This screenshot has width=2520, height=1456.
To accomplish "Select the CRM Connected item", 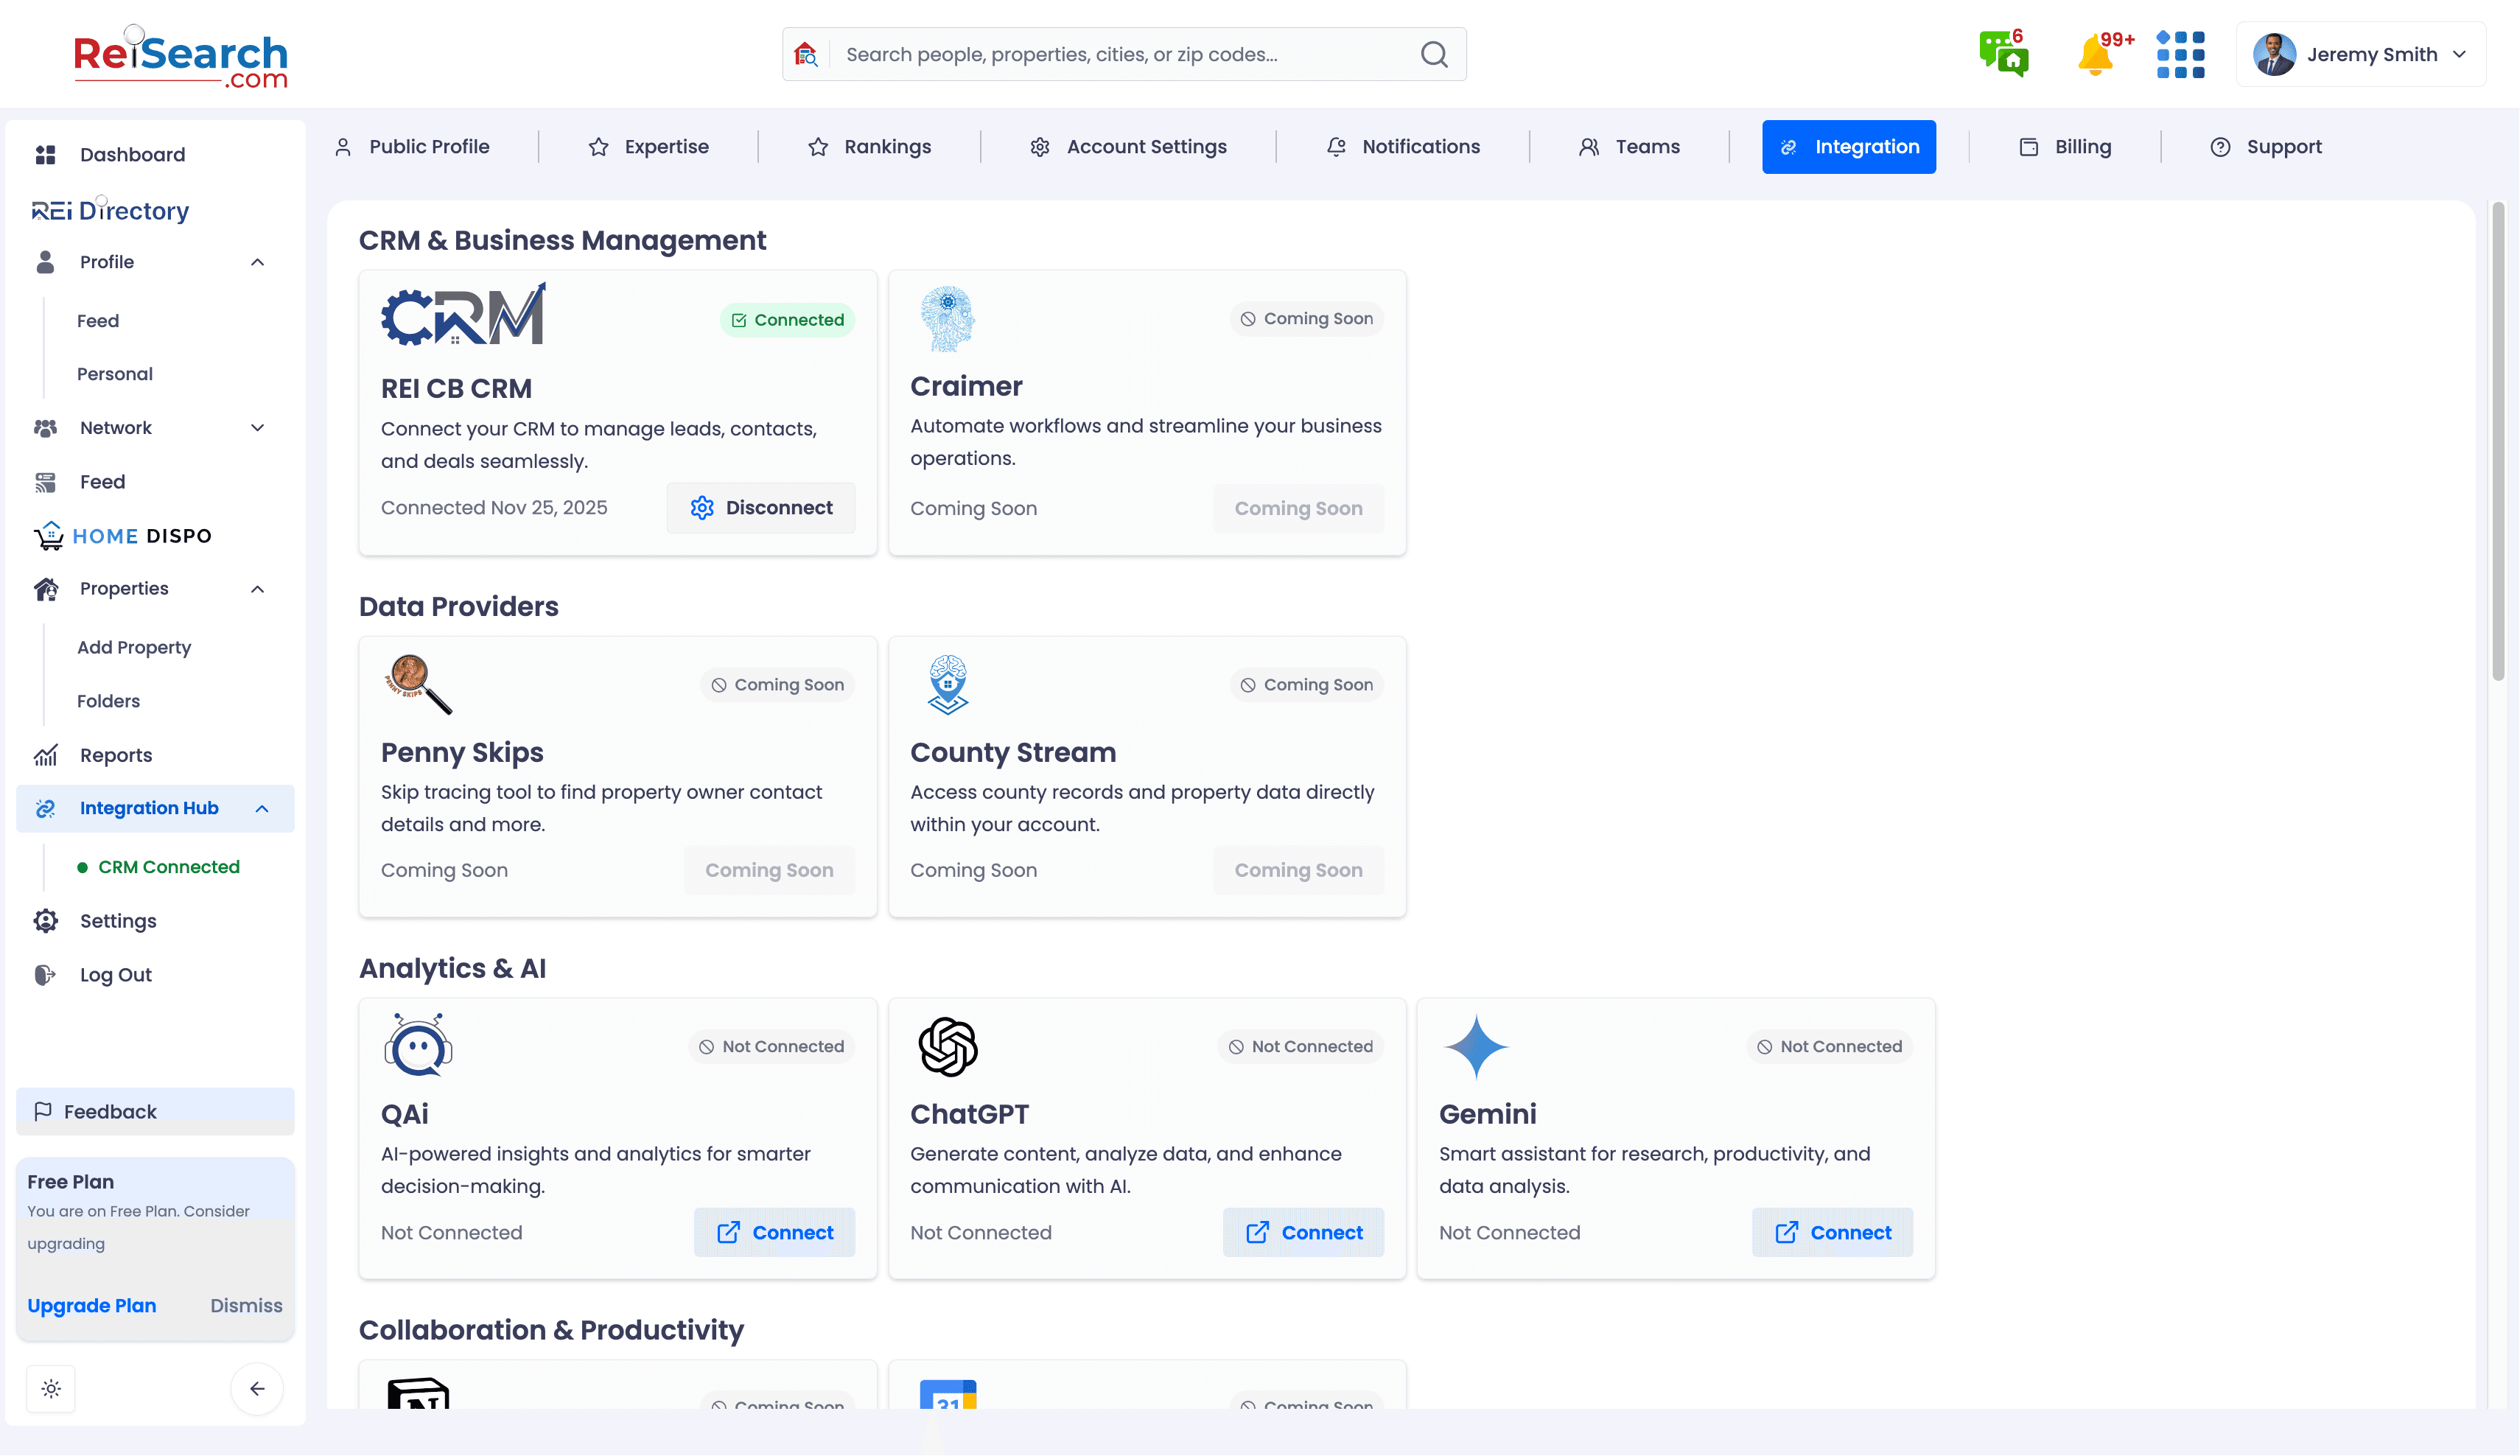I will coord(159,867).
